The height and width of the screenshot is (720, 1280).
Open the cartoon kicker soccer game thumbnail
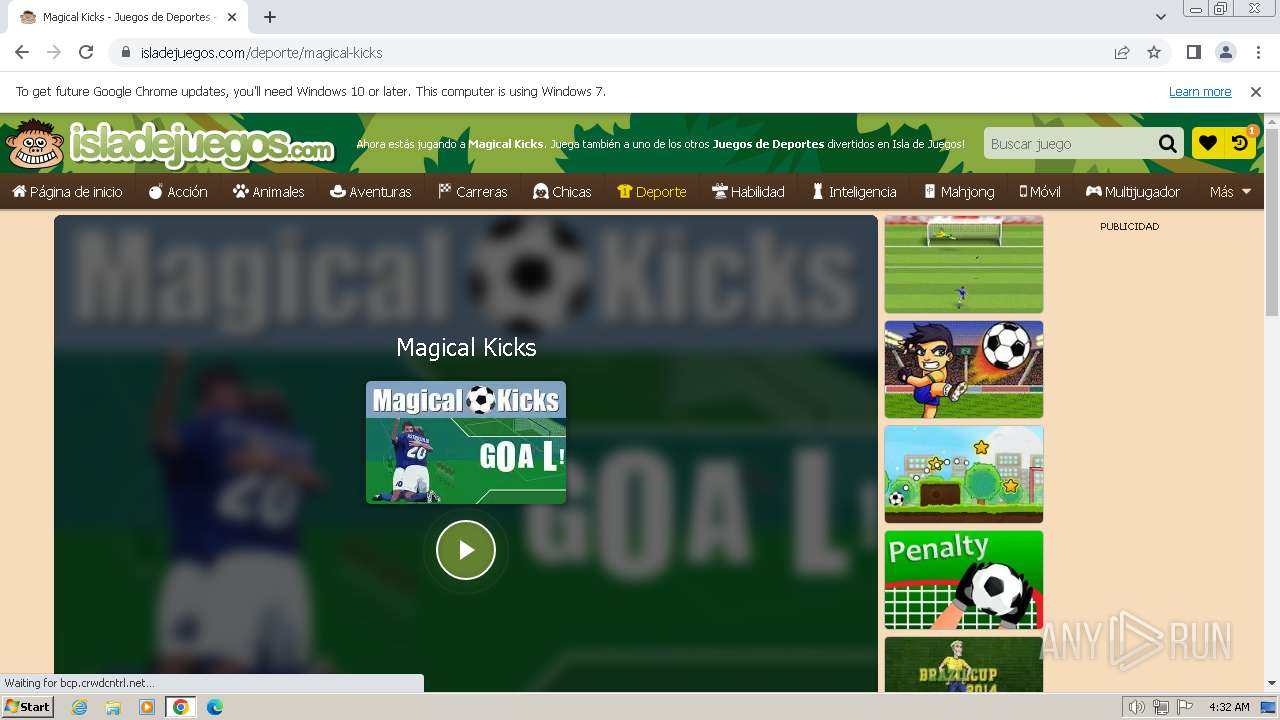point(964,369)
